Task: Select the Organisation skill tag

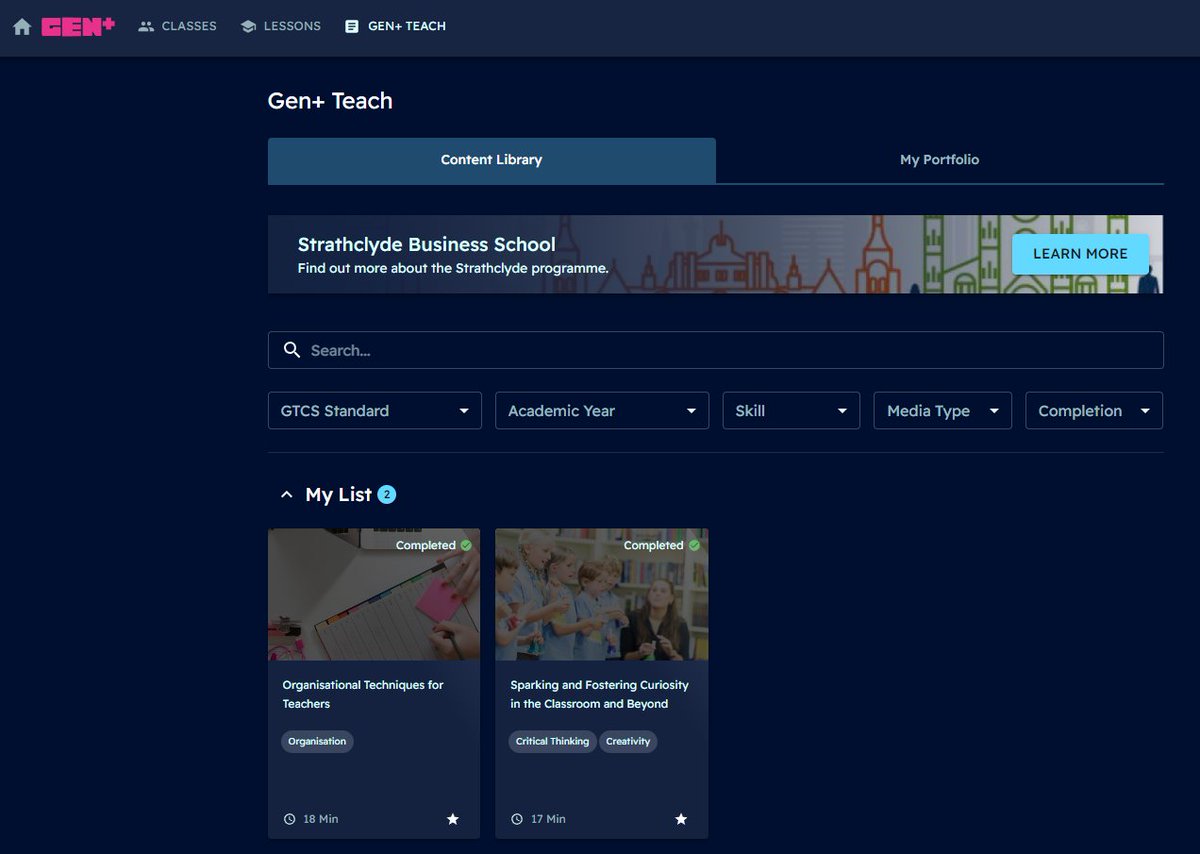Action: tap(317, 741)
